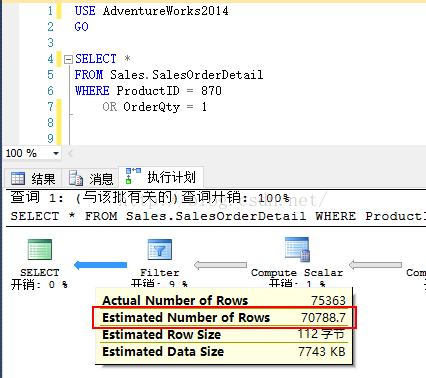The width and height of the screenshot is (426, 378).
Task: Click the SELECT operator icon in the plan
Action: [40, 249]
